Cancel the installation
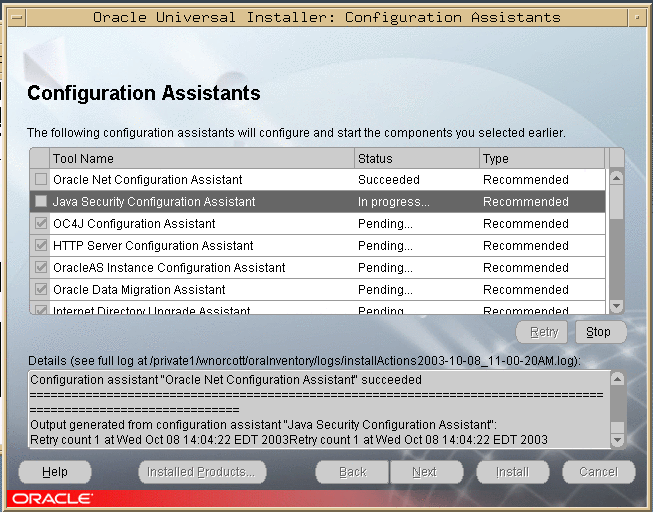 (x=599, y=472)
